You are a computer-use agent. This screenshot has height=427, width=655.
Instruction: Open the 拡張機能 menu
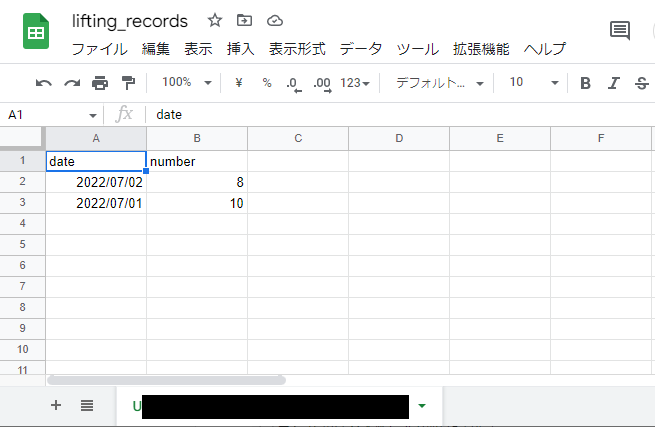481,49
